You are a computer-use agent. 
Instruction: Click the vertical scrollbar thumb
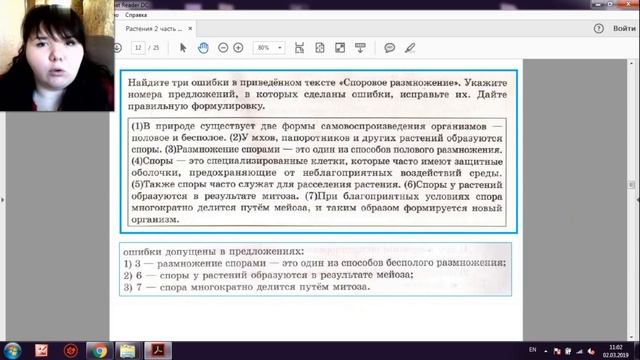click(x=631, y=184)
